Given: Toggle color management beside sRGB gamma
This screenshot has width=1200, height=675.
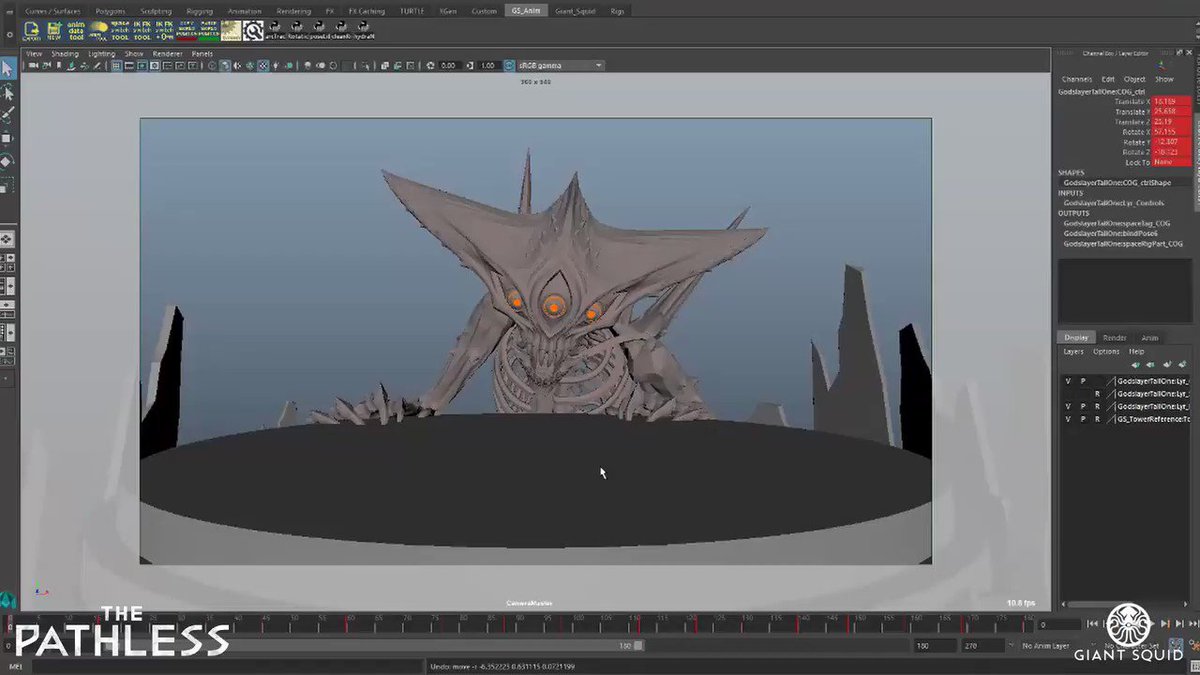Looking at the screenshot, I should coord(510,65).
